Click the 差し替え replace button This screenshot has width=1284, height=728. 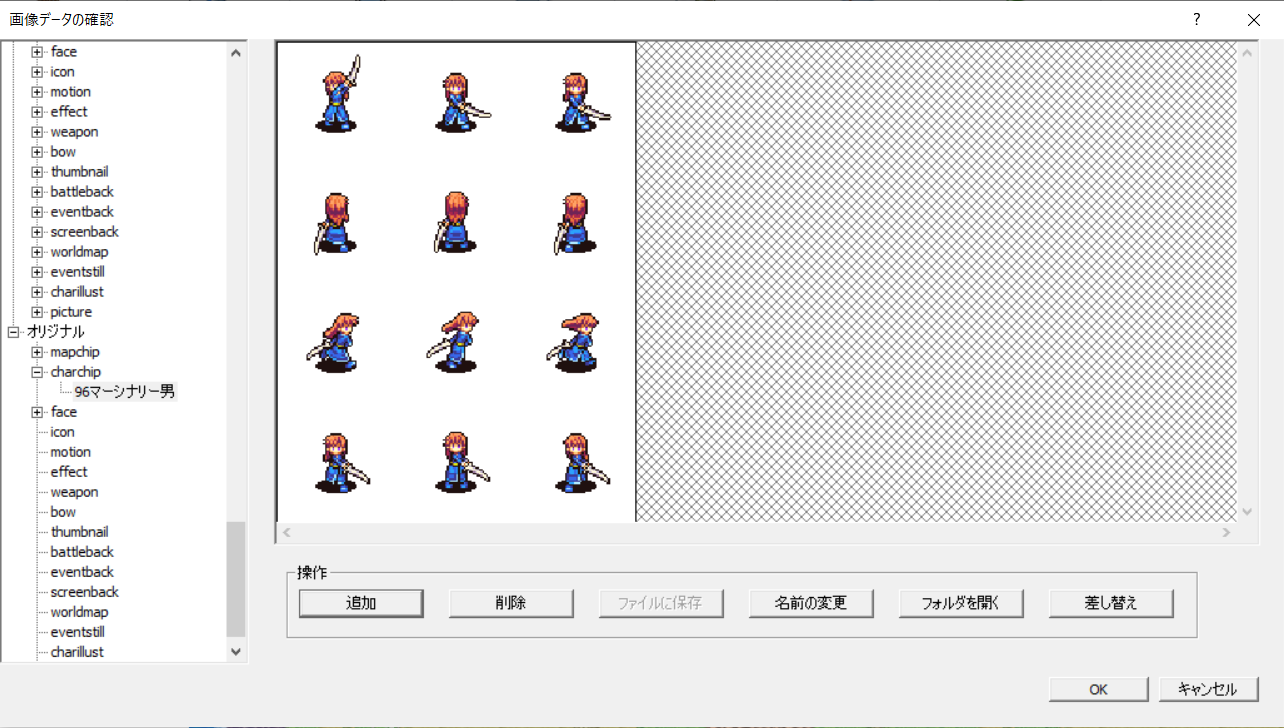[x=1110, y=603]
